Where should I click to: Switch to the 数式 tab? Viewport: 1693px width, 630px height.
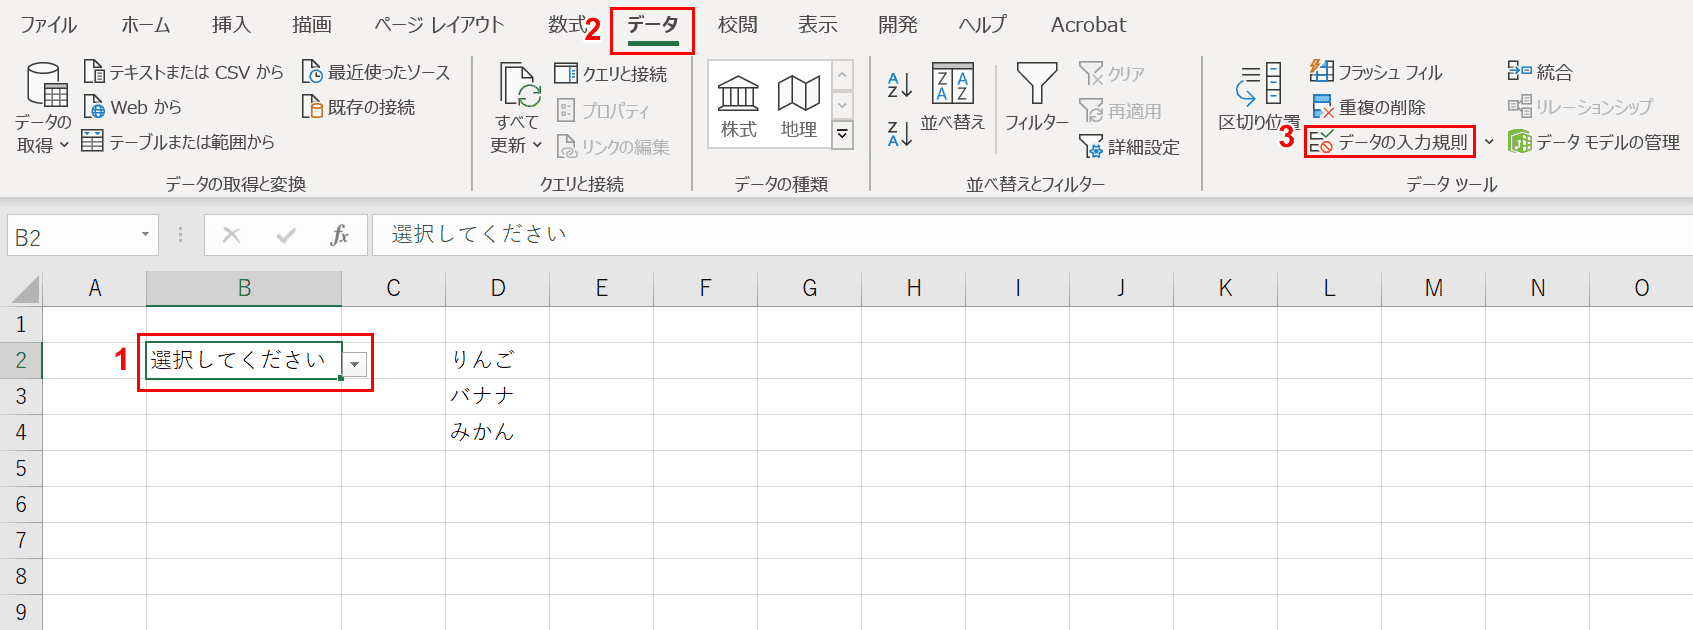(x=566, y=25)
